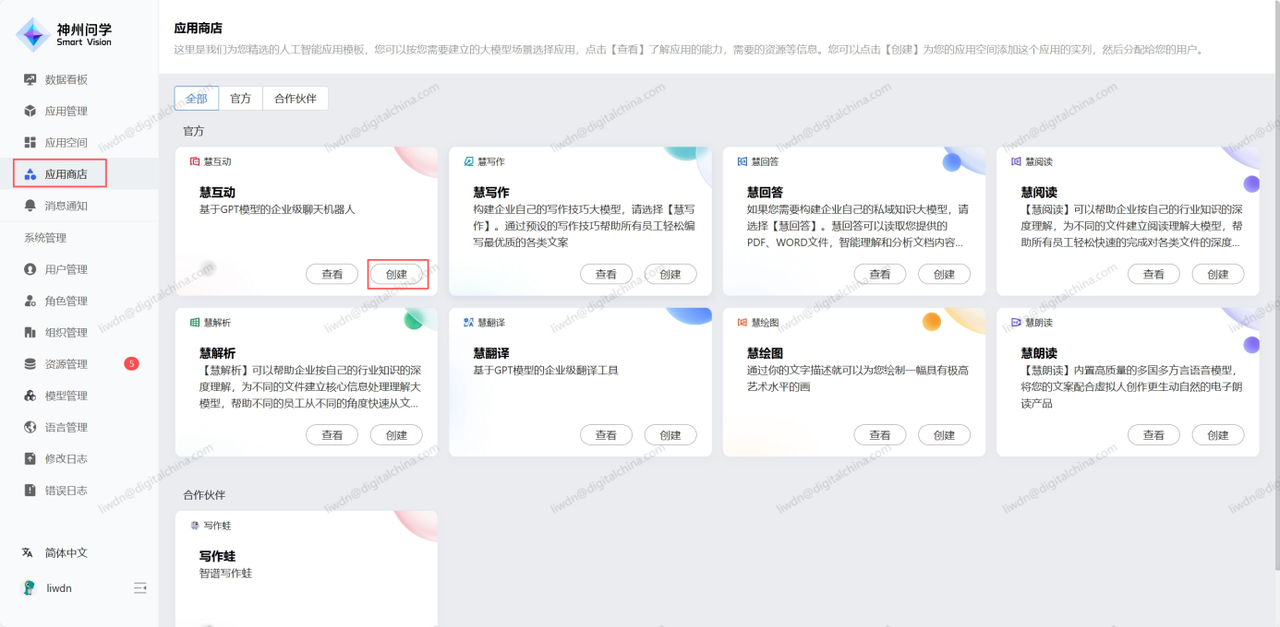The image size is (1280, 627).
Task: Switch to the 官方 tab
Action: click(240, 98)
